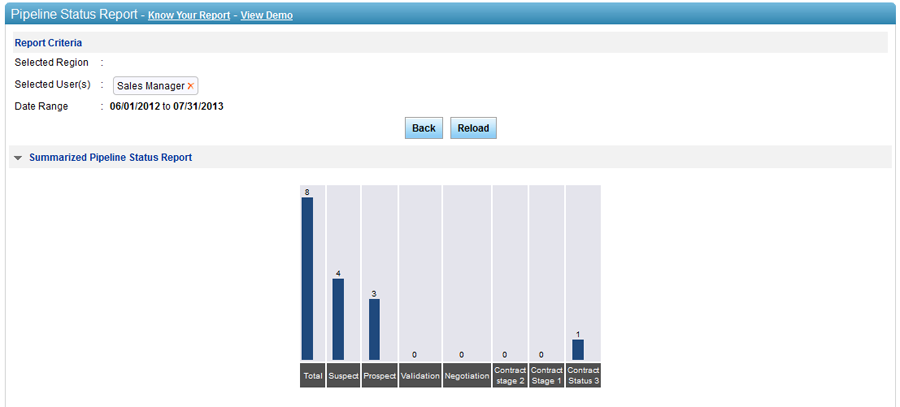Screen dimensions: 900x407
Task: Select the Suspect bar showing 4
Action: (338, 319)
